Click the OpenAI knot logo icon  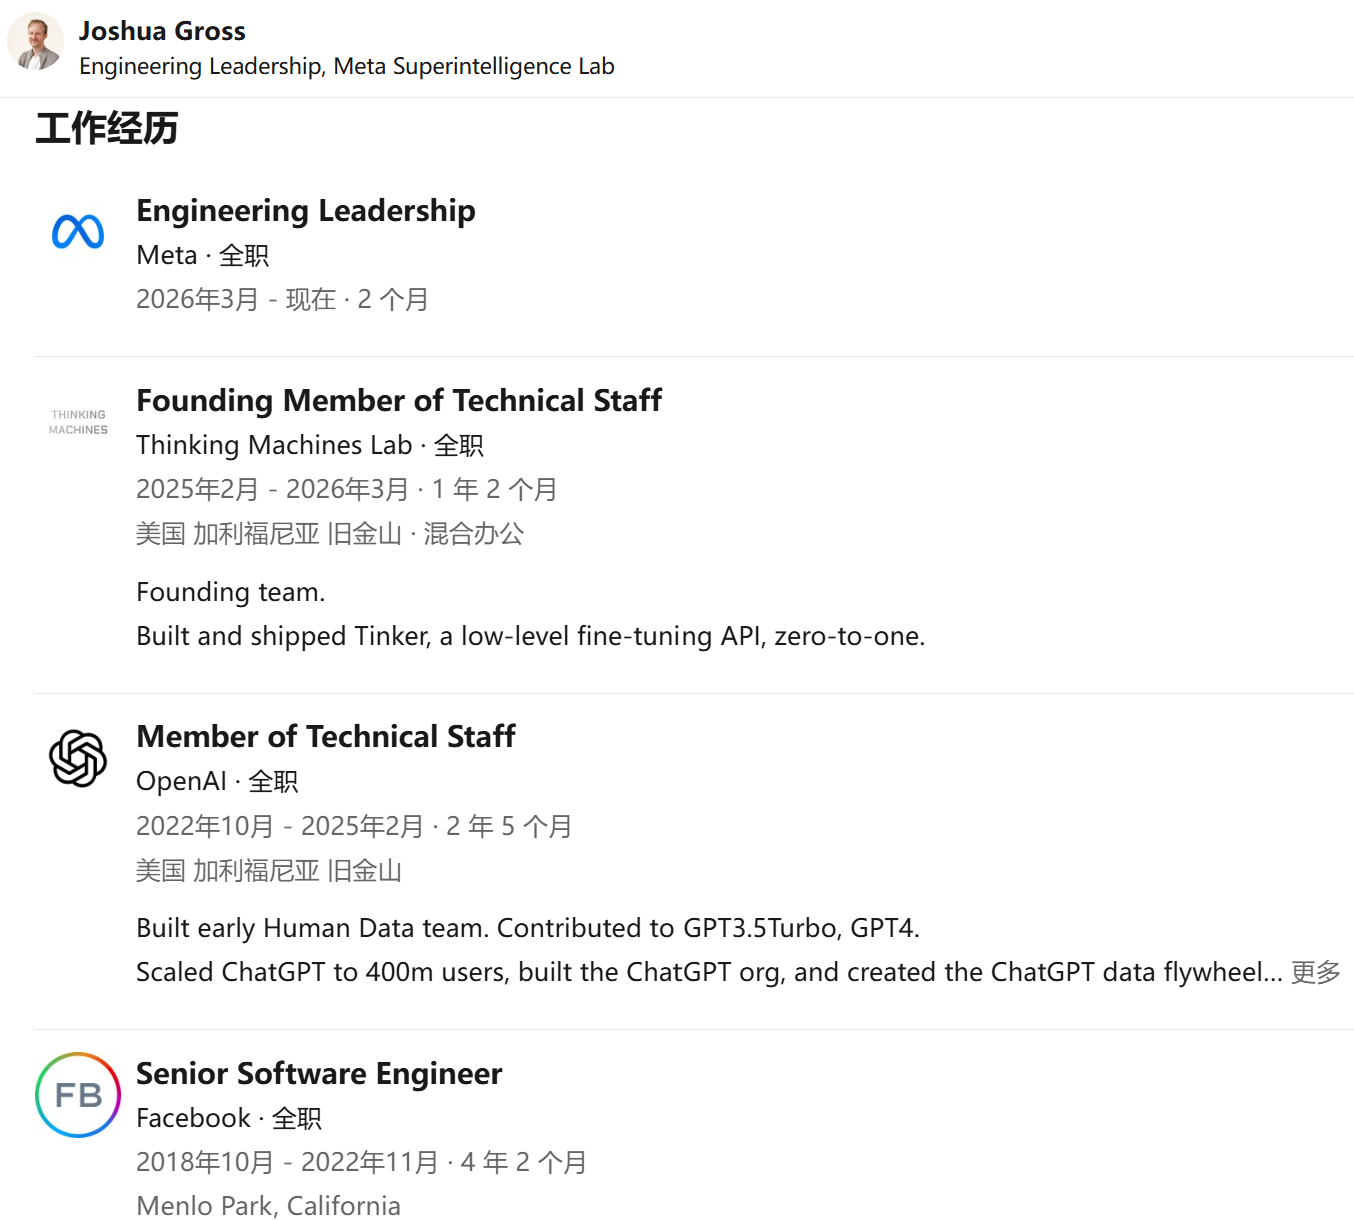coord(78,758)
